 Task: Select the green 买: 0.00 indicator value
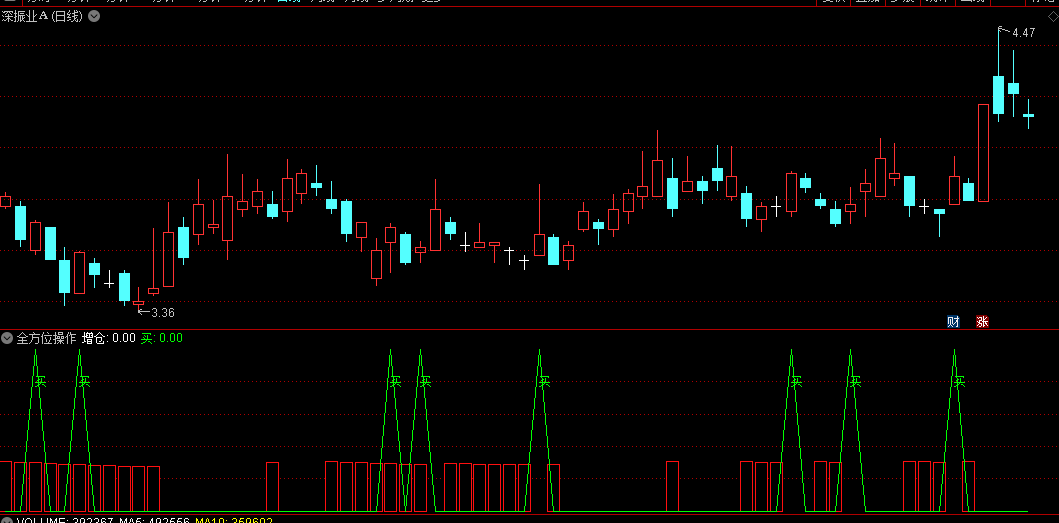coord(161,338)
